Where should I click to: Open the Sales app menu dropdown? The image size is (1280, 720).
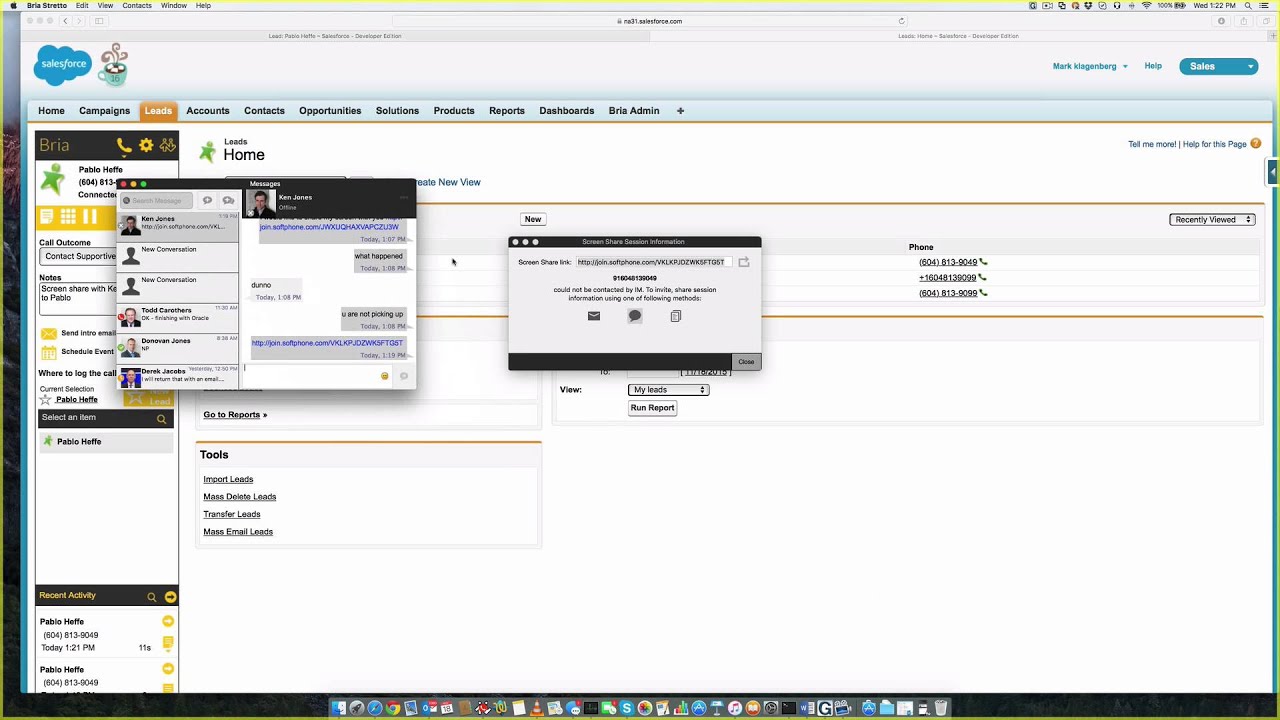tap(1218, 66)
